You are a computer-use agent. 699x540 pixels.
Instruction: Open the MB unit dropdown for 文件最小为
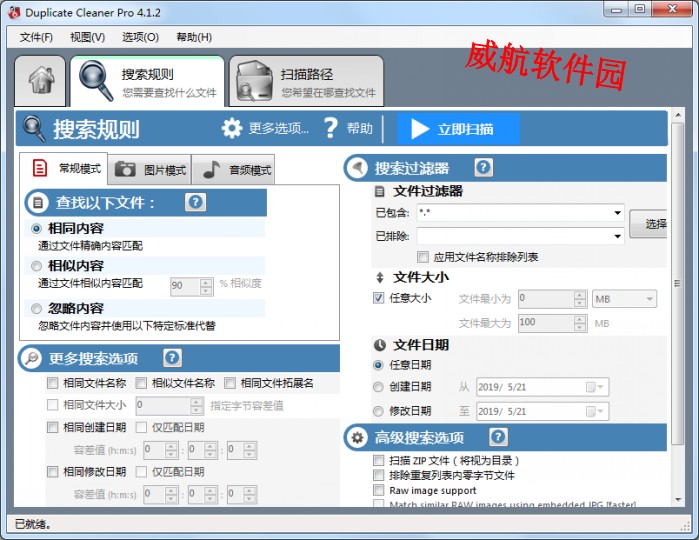624,299
